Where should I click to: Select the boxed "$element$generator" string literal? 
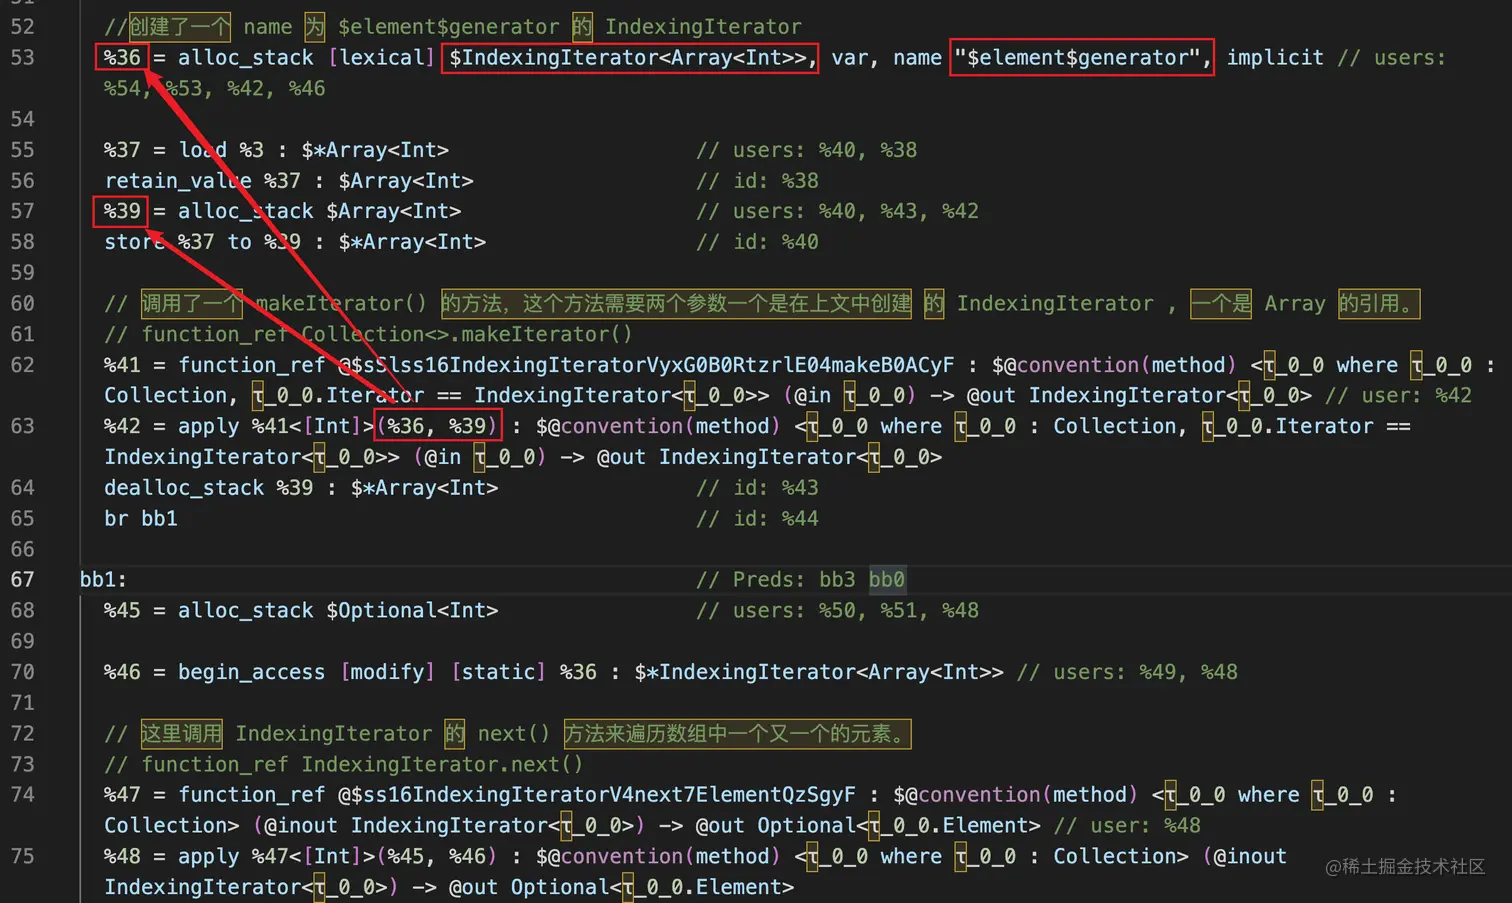pos(1081,57)
